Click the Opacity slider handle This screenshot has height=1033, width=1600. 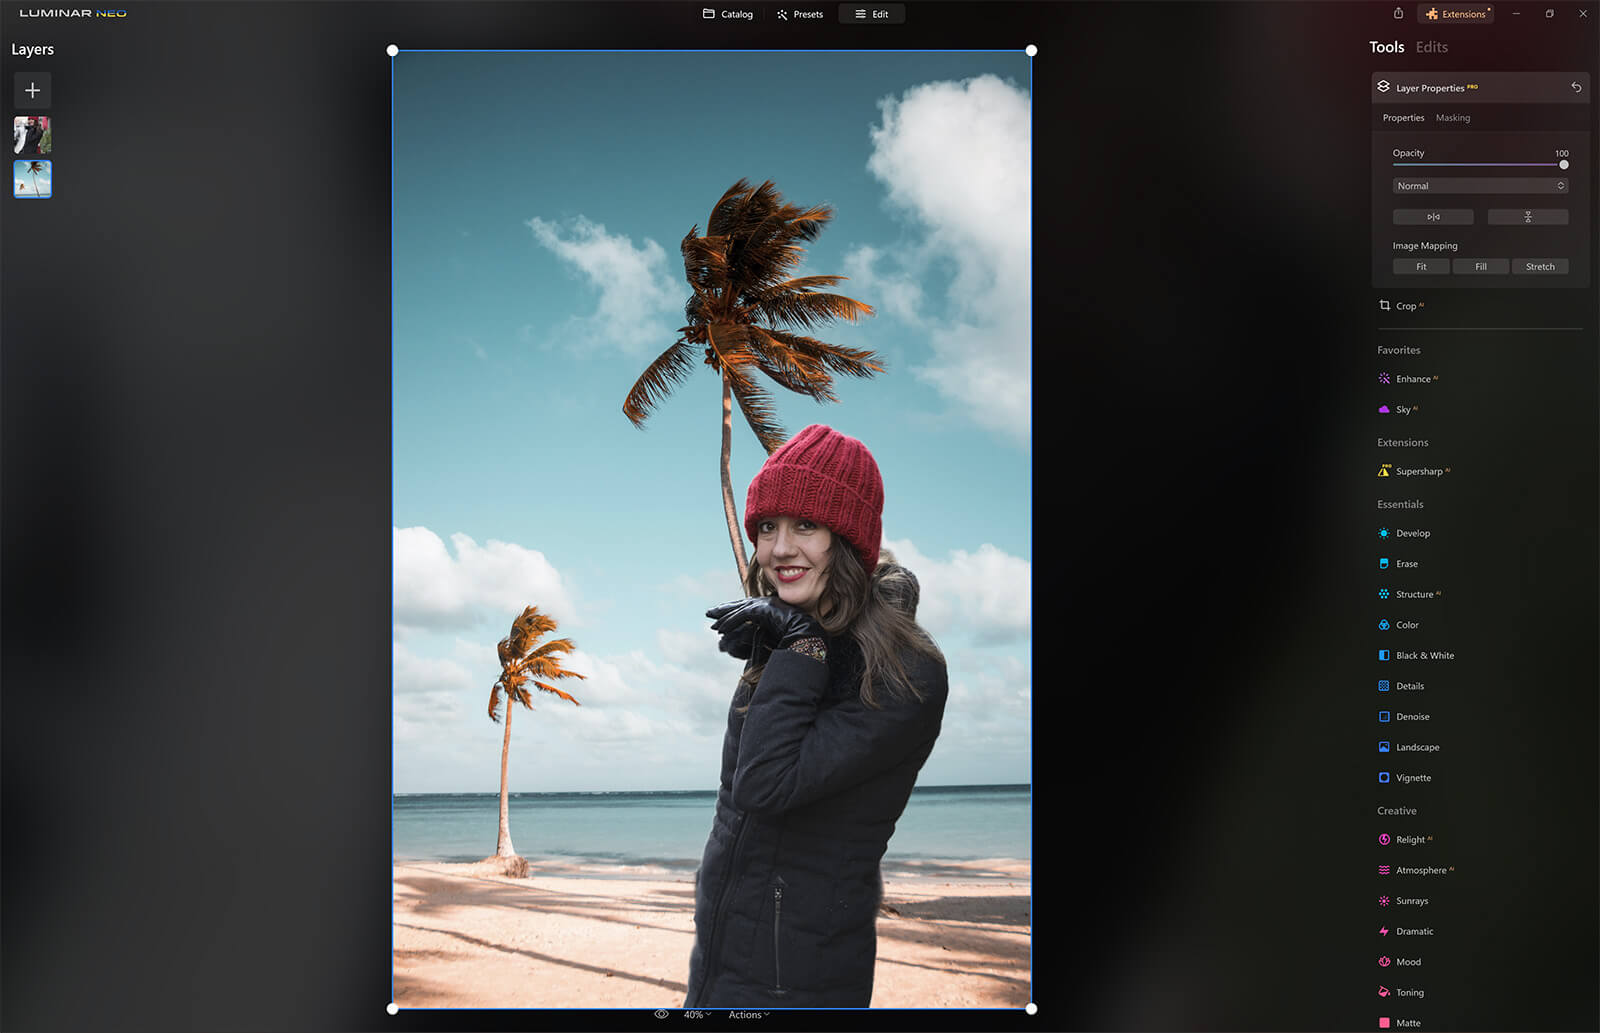(1563, 165)
